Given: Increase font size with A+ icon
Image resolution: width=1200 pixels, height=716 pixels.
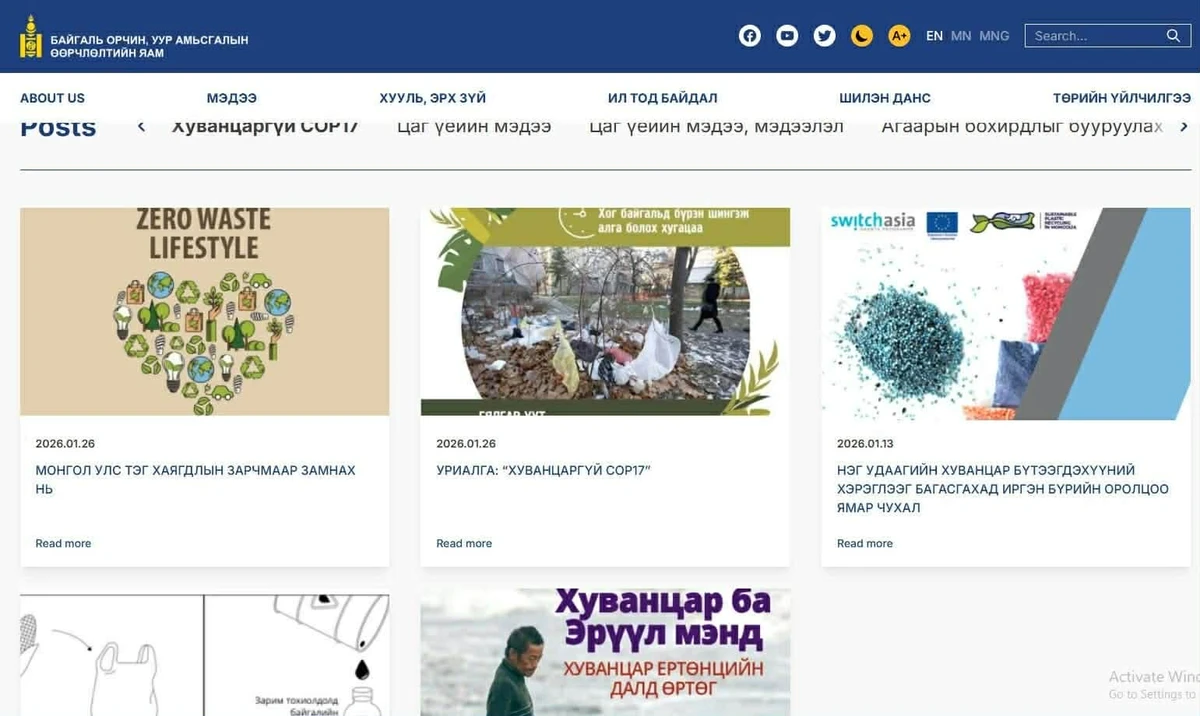Looking at the screenshot, I should pos(899,36).
